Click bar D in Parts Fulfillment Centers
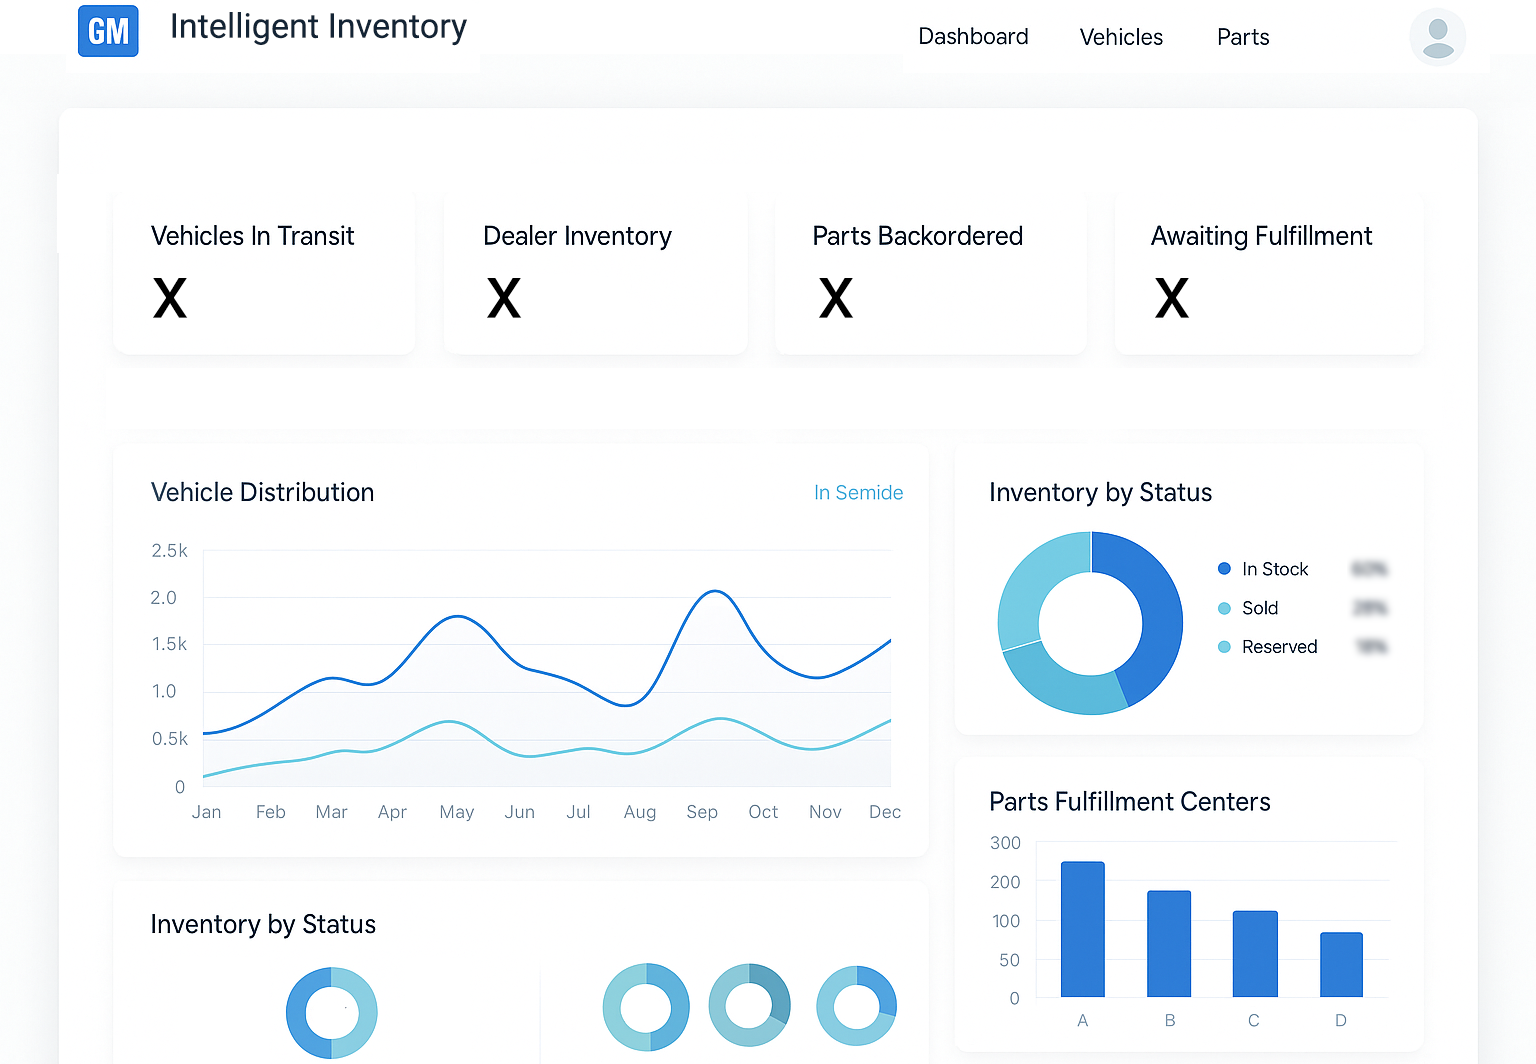 [1341, 964]
